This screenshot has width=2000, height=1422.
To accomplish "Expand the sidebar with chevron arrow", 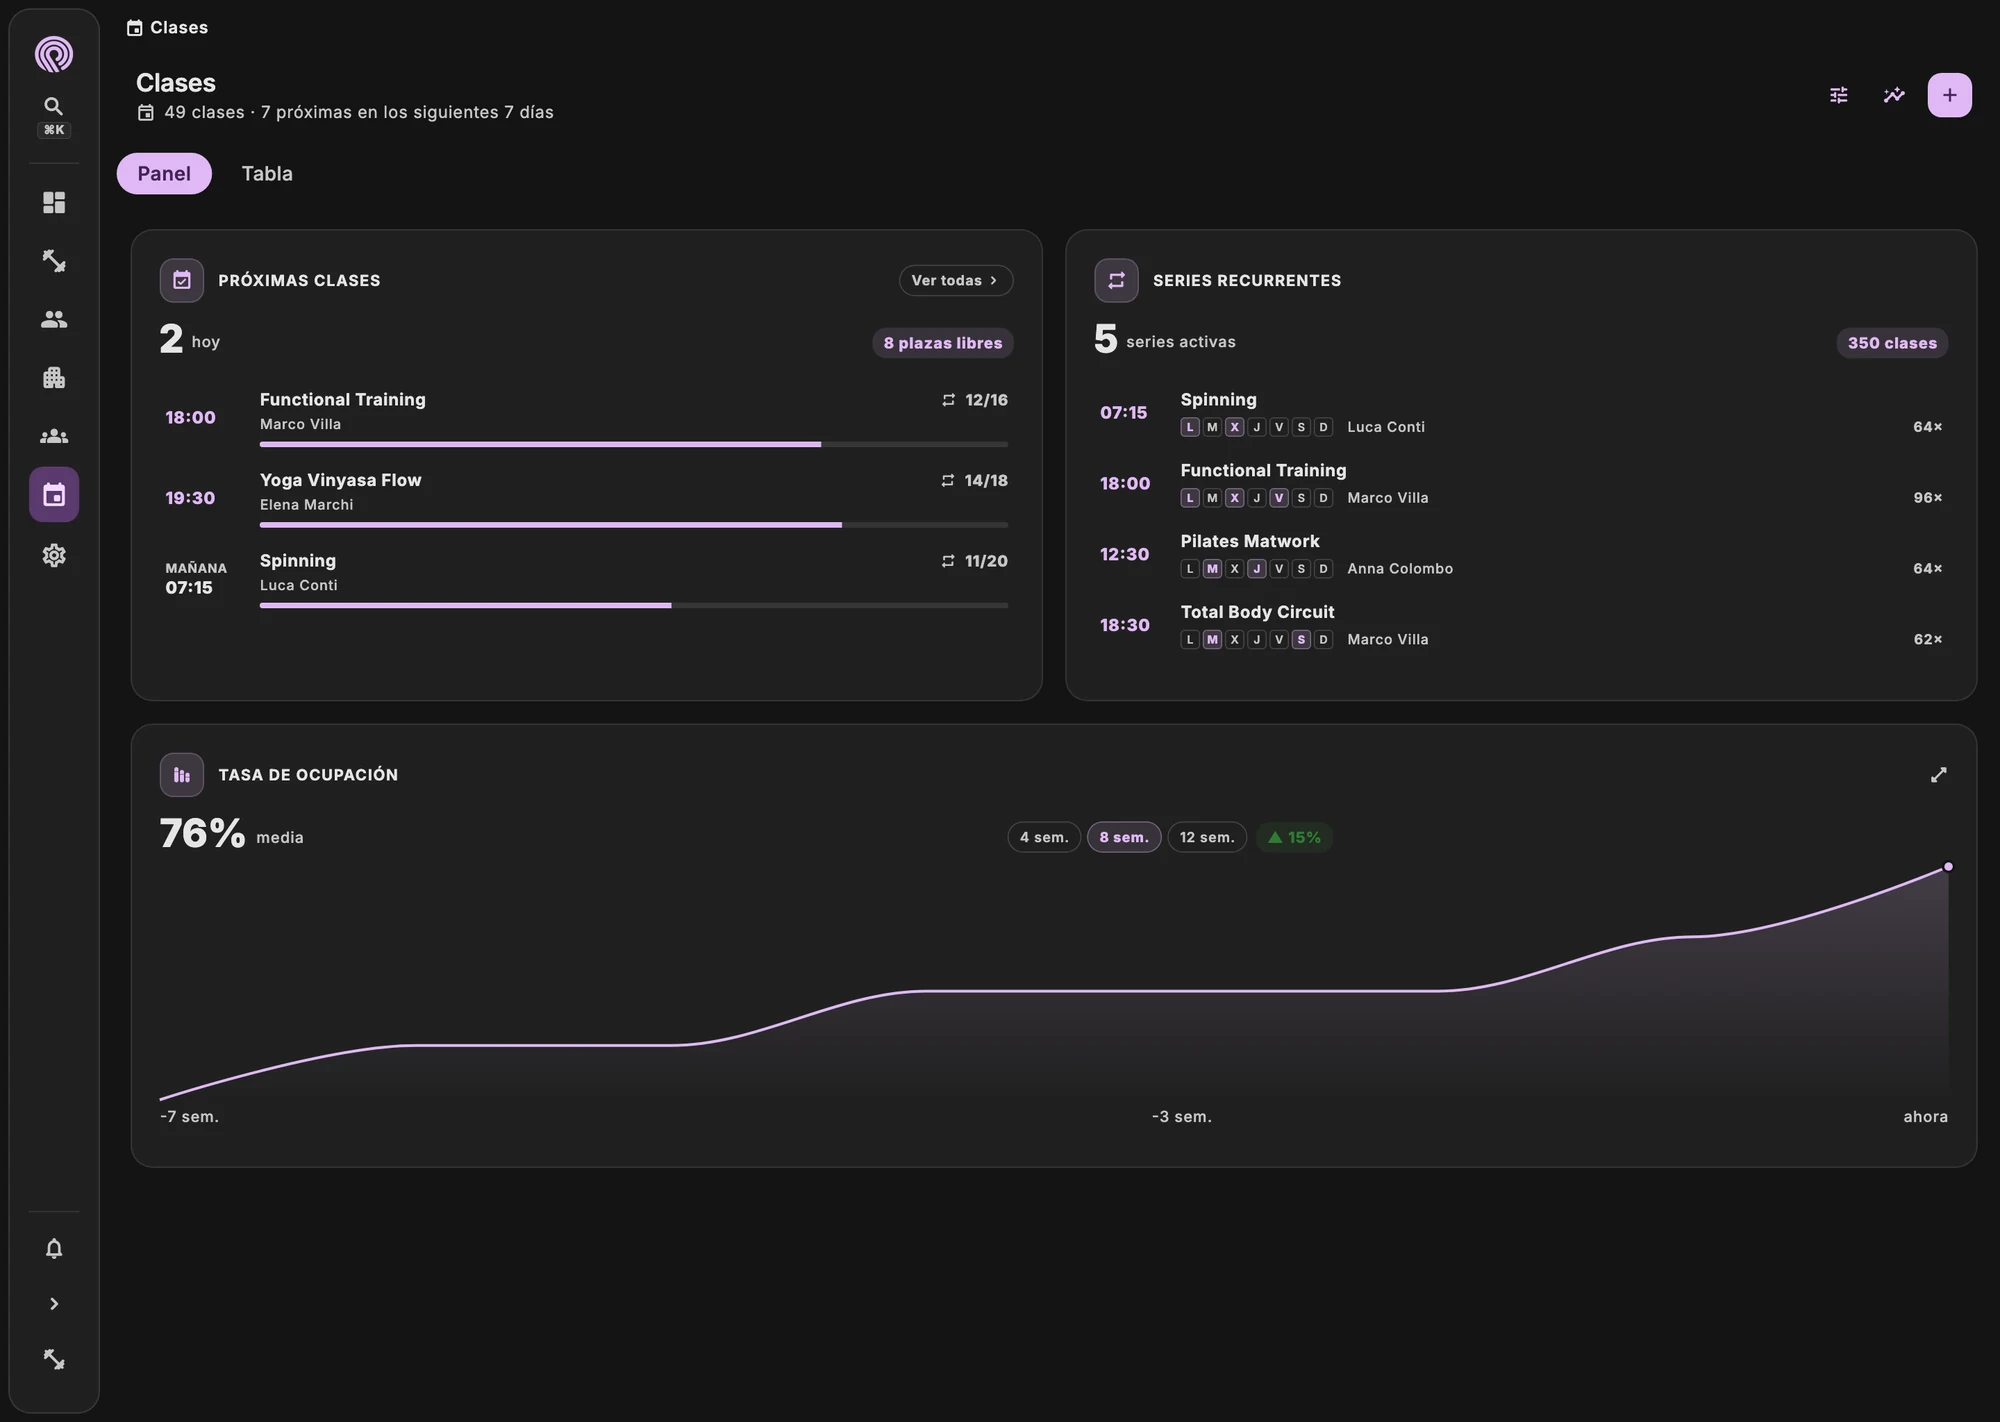I will tap(54, 1304).
